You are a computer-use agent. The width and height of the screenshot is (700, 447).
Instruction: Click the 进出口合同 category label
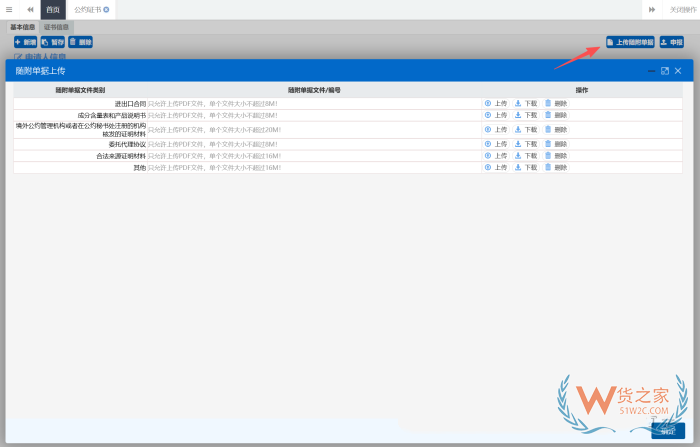click(130, 104)
